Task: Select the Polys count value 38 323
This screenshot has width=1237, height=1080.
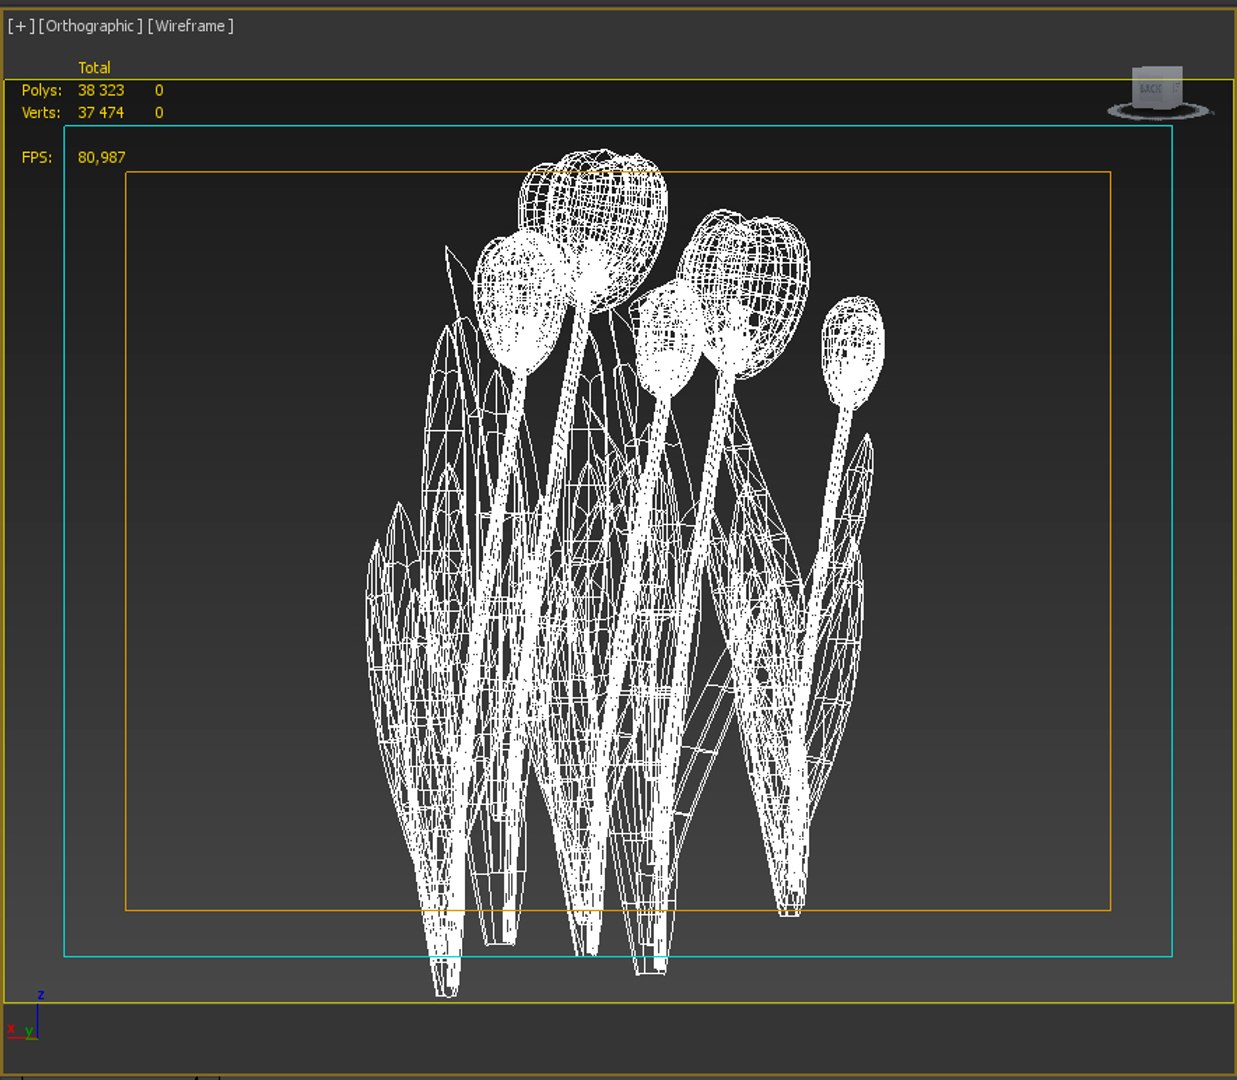Action: pyautogui.click(x=101, y=90)
